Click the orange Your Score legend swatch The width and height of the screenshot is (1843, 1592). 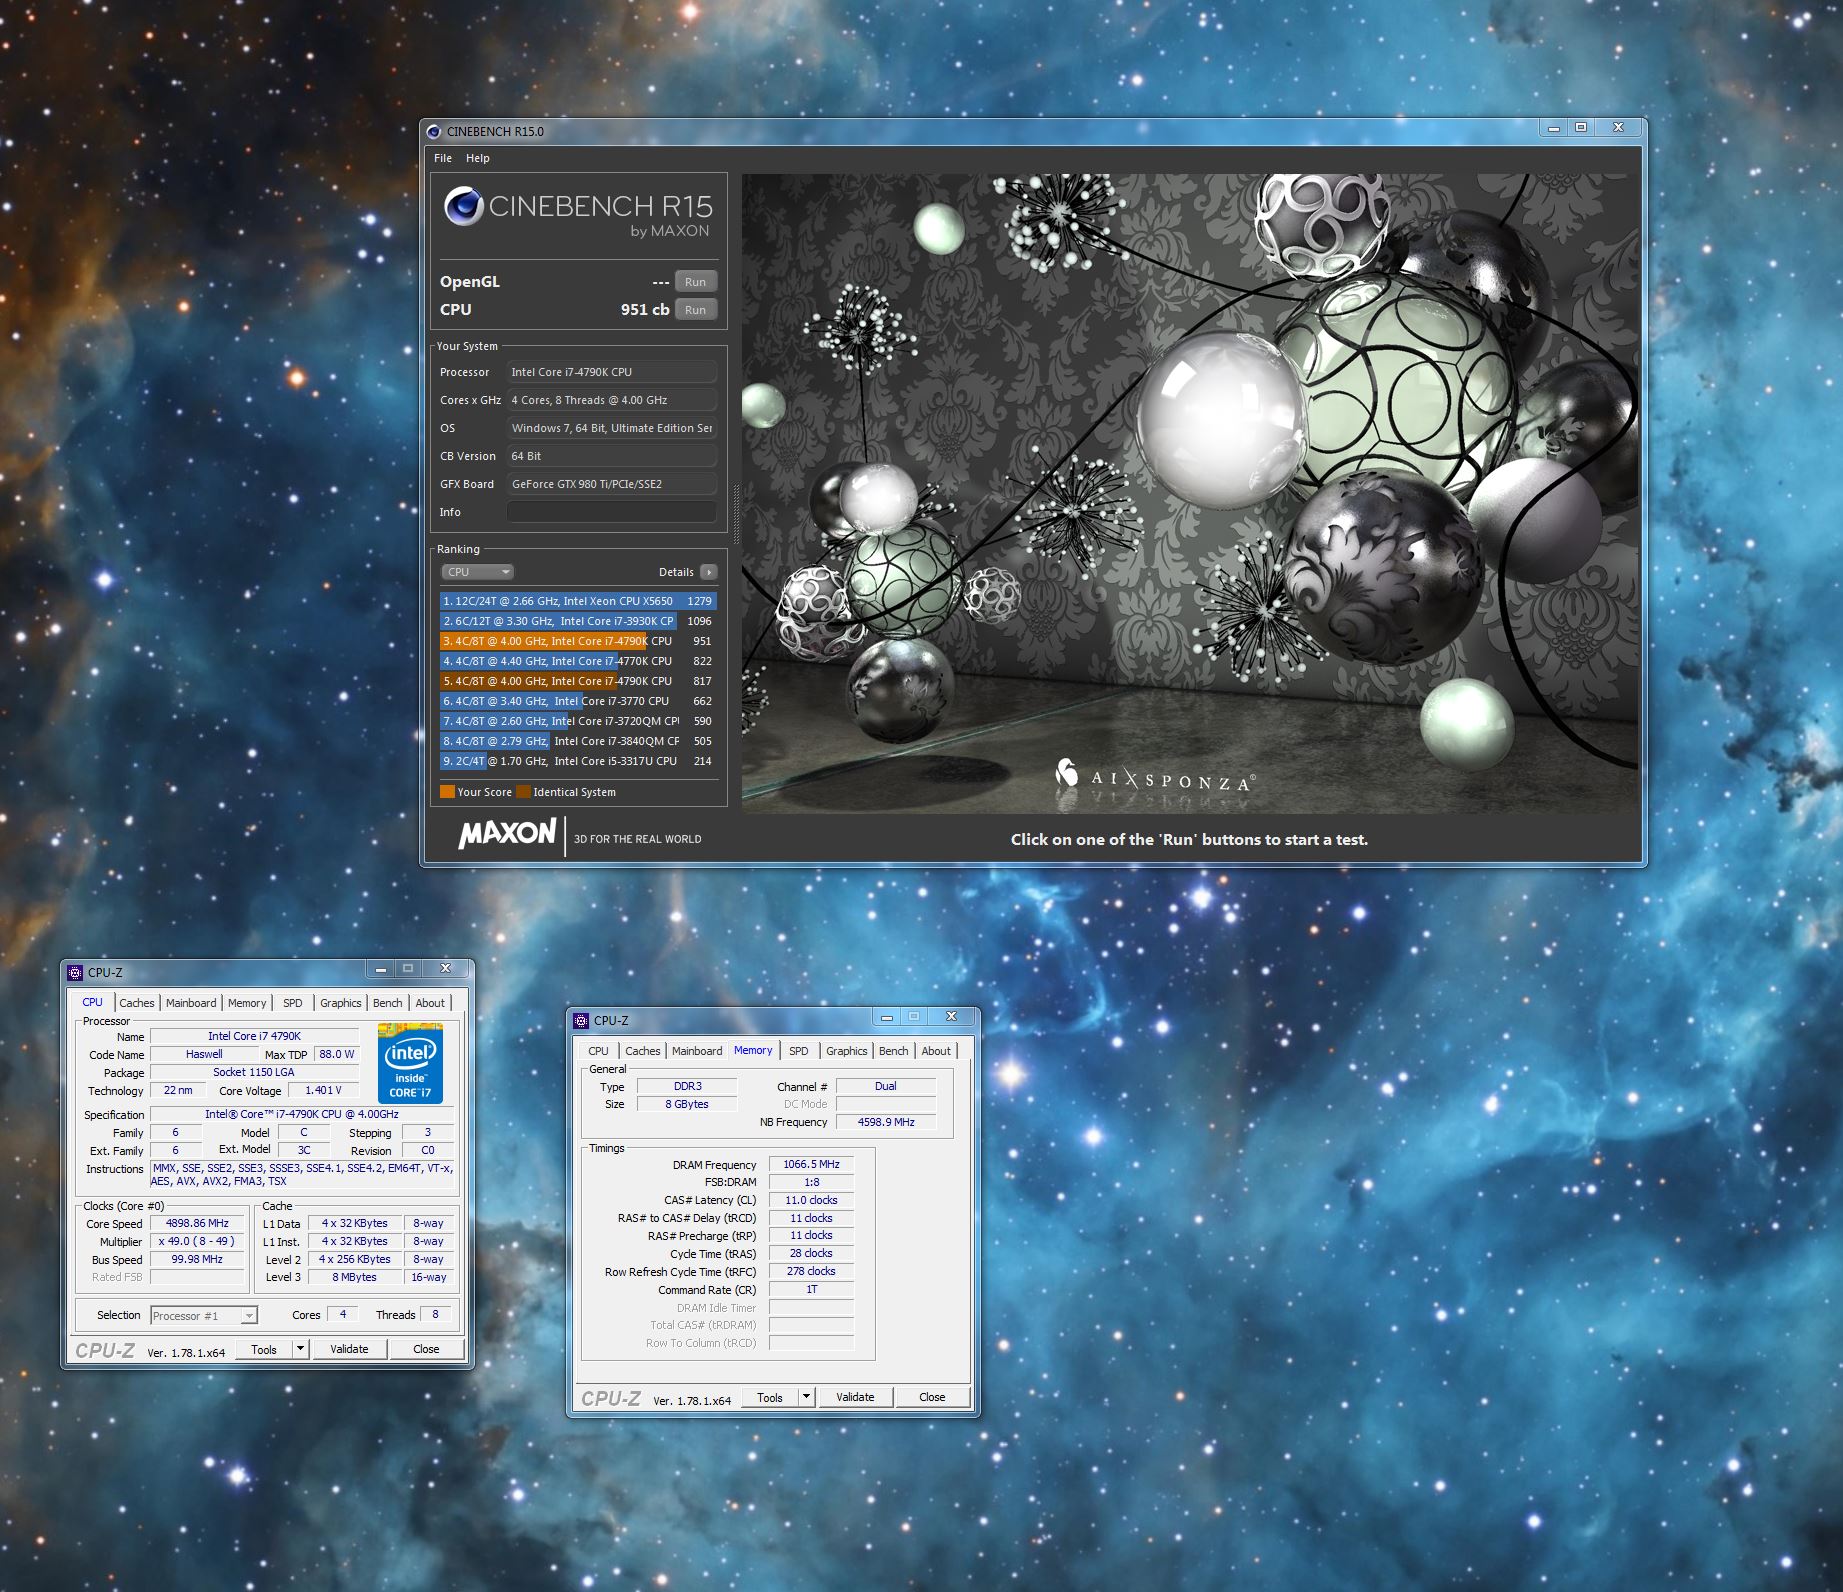click(447, 792)
